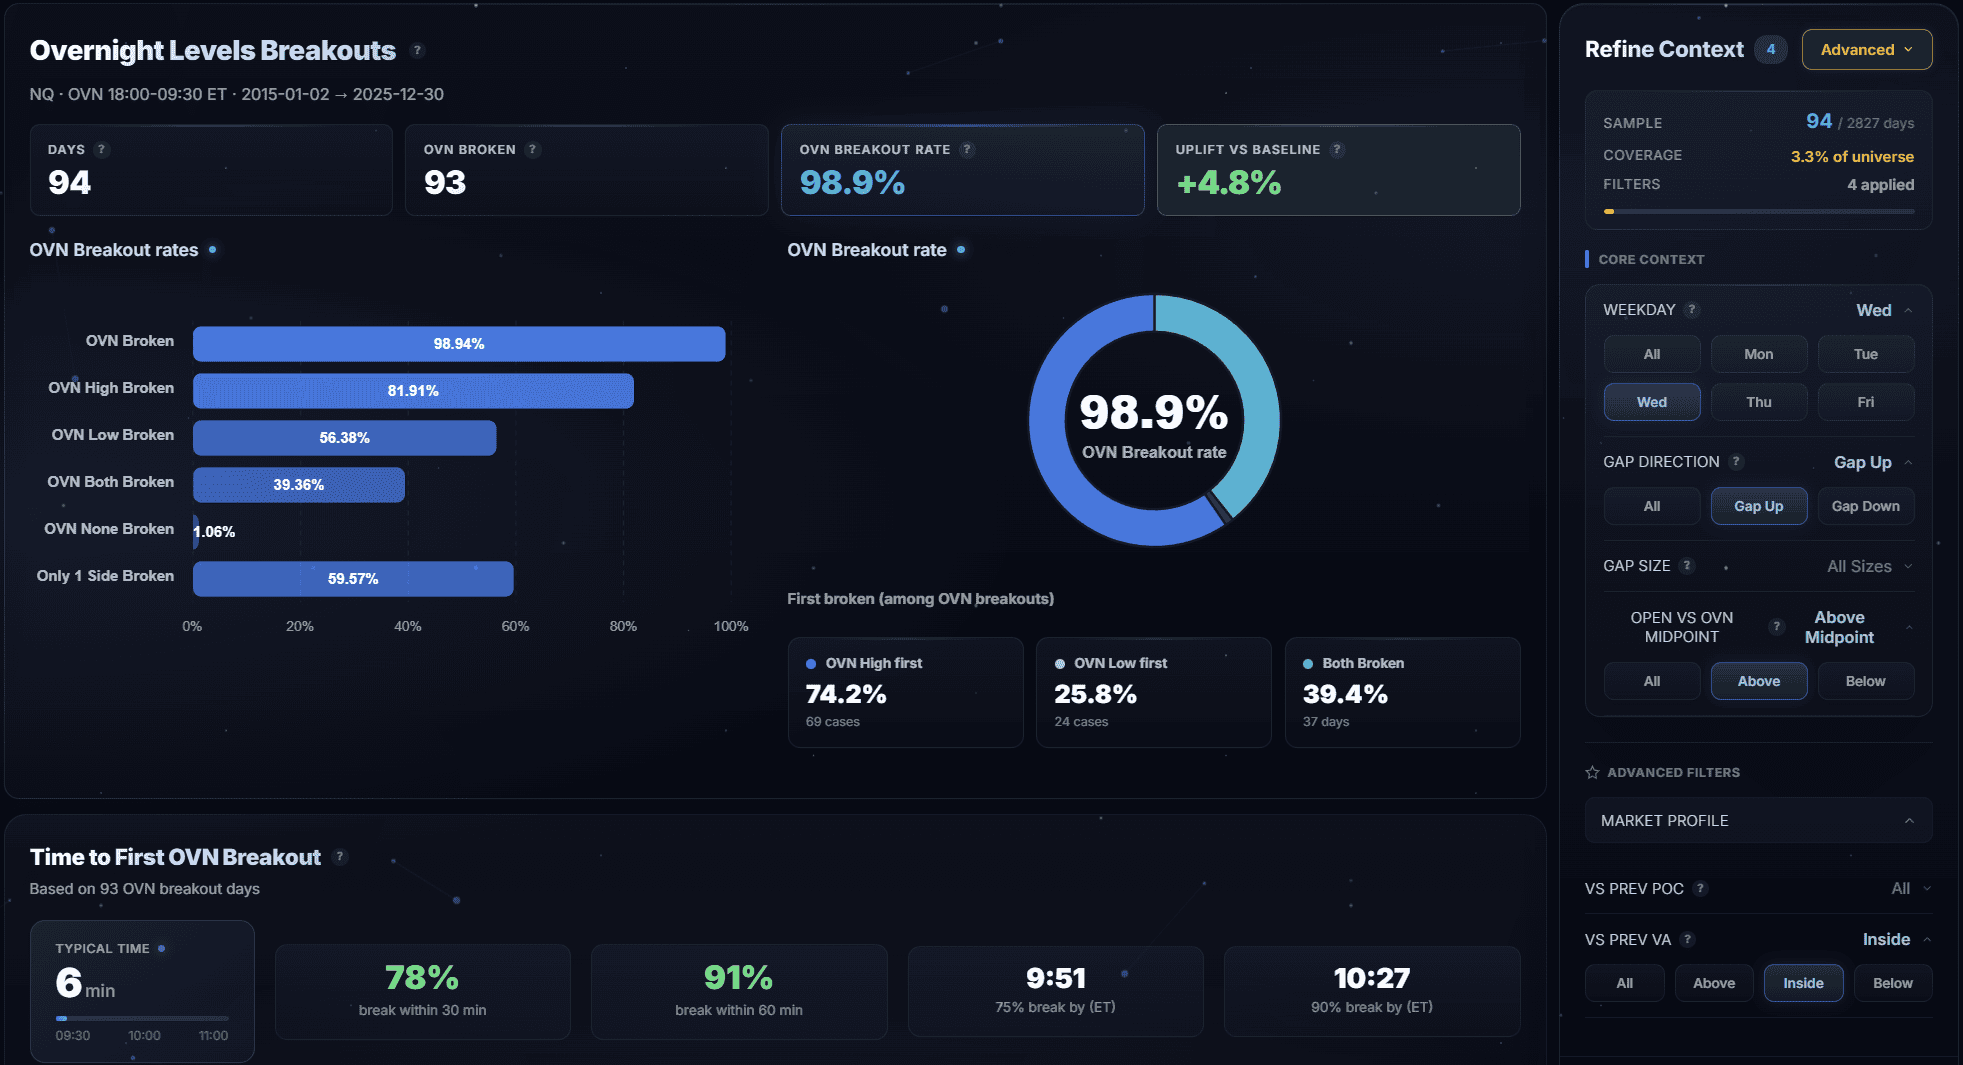Click help icon beside Time to First OVN Breakout
Viewport: 1963px width, 1065px height.
340,856
